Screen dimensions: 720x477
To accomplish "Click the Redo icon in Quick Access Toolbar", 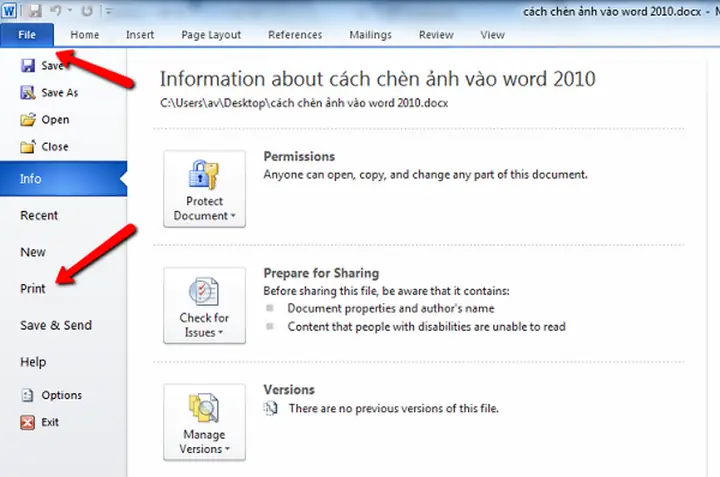I will tap(87, 11).
